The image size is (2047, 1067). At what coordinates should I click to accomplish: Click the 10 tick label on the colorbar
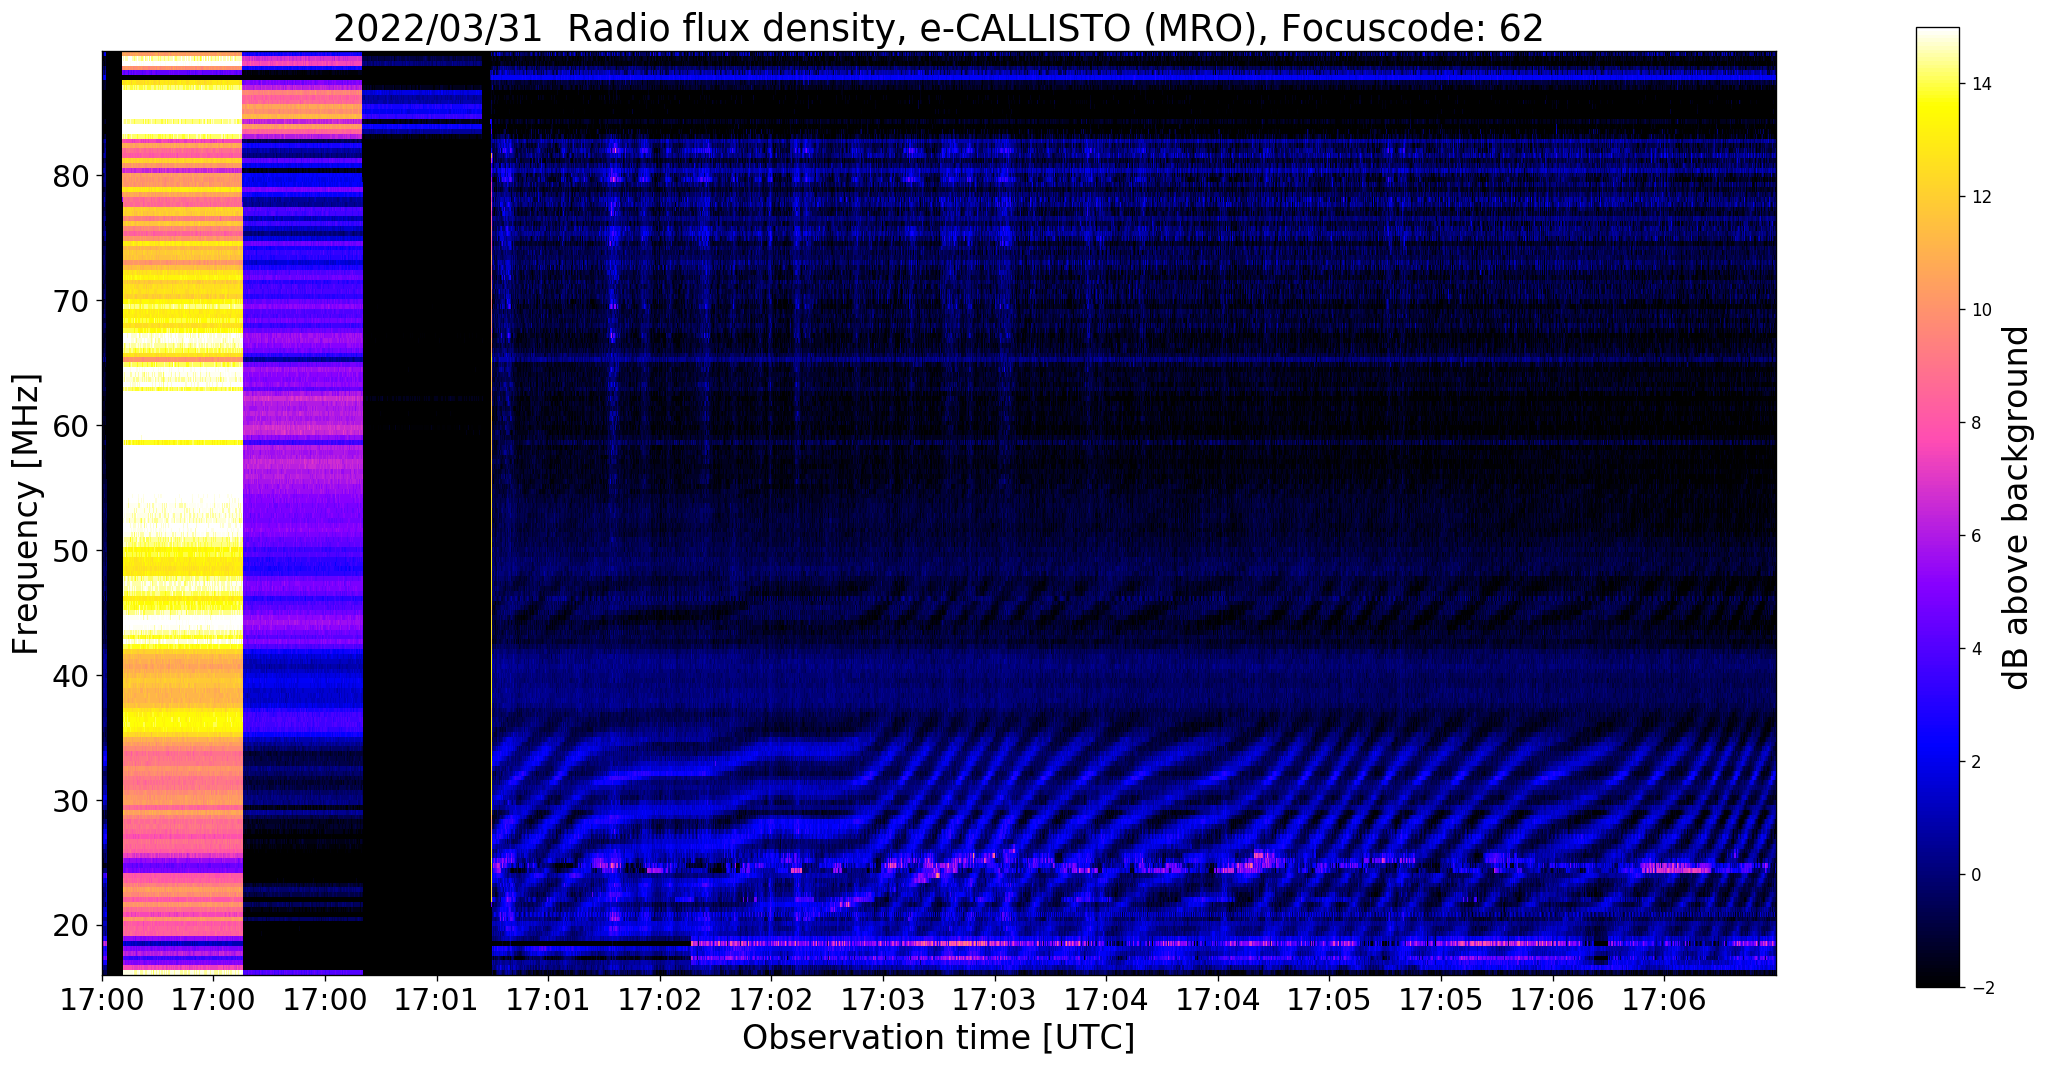(1980, 310)
